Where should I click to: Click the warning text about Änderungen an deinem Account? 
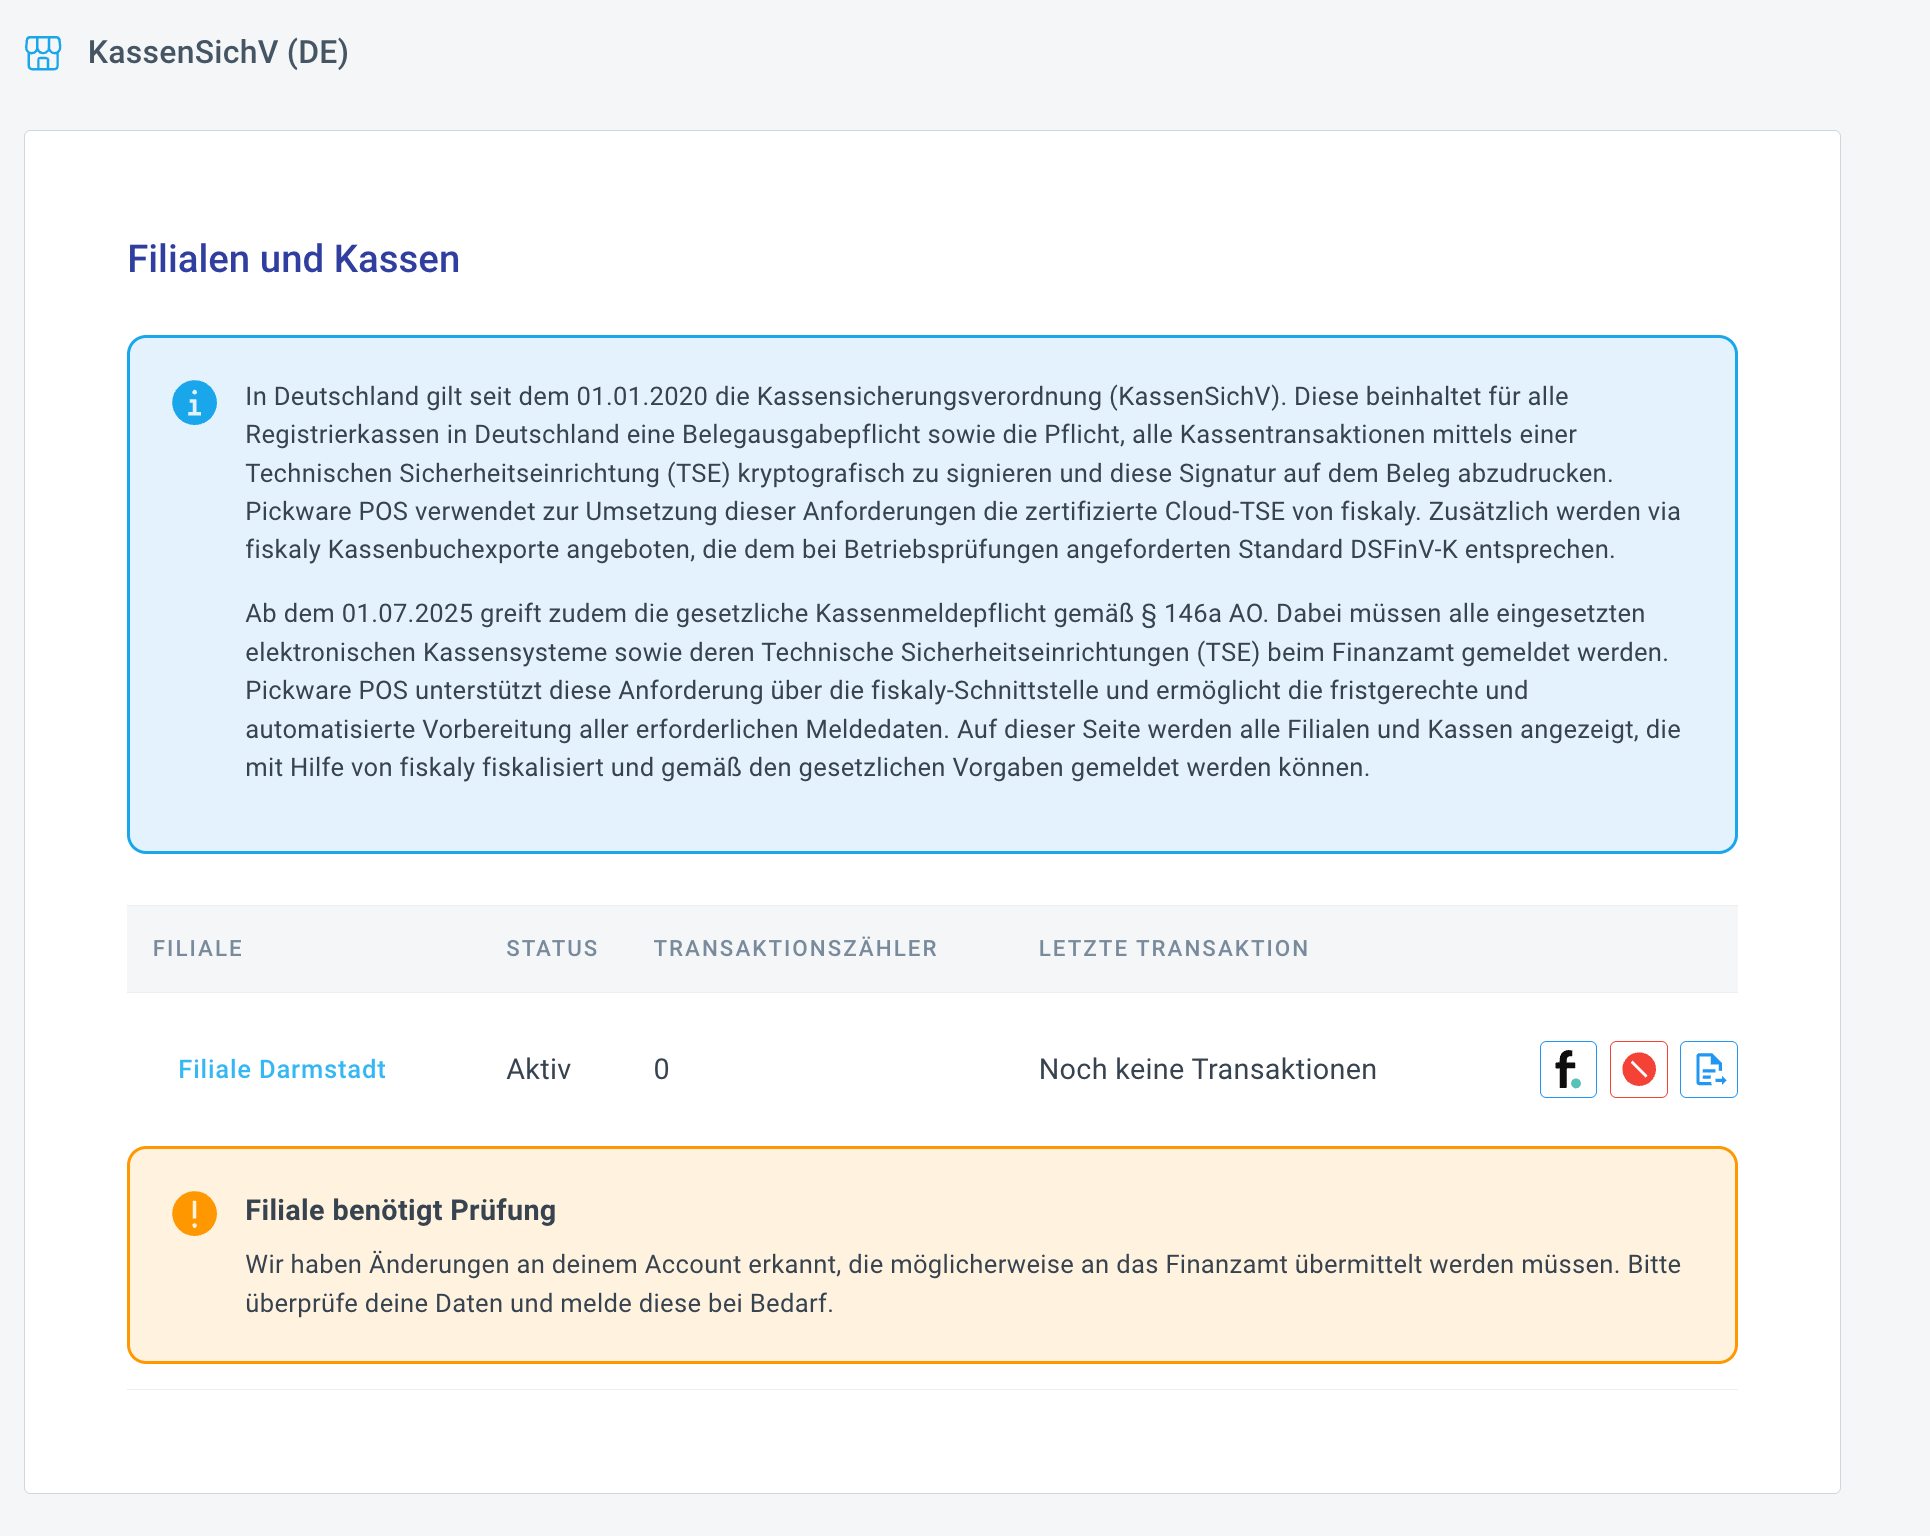960,1283
